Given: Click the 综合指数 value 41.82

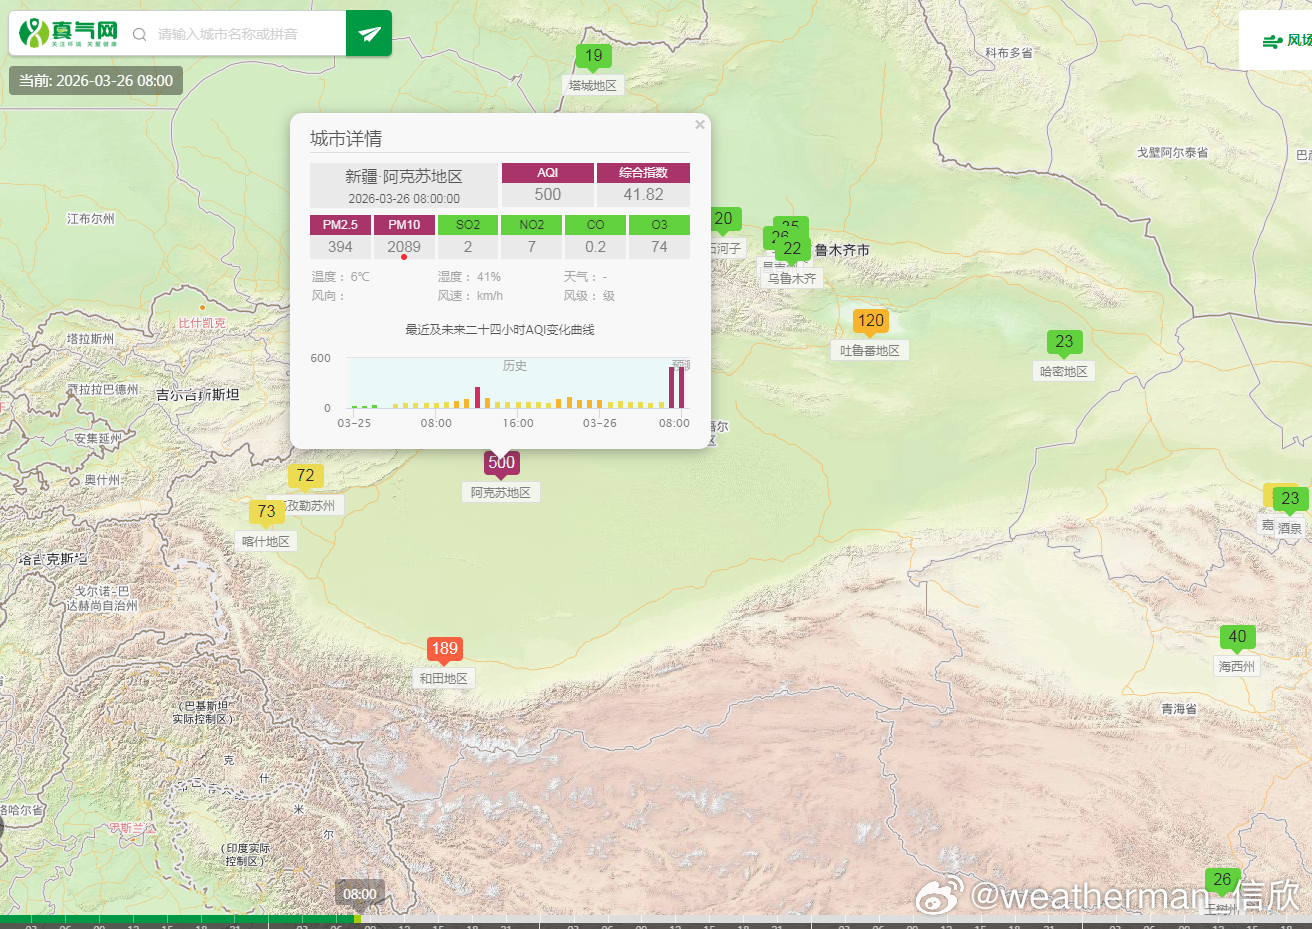Looking at the screenshot, I should pos(643,195).
